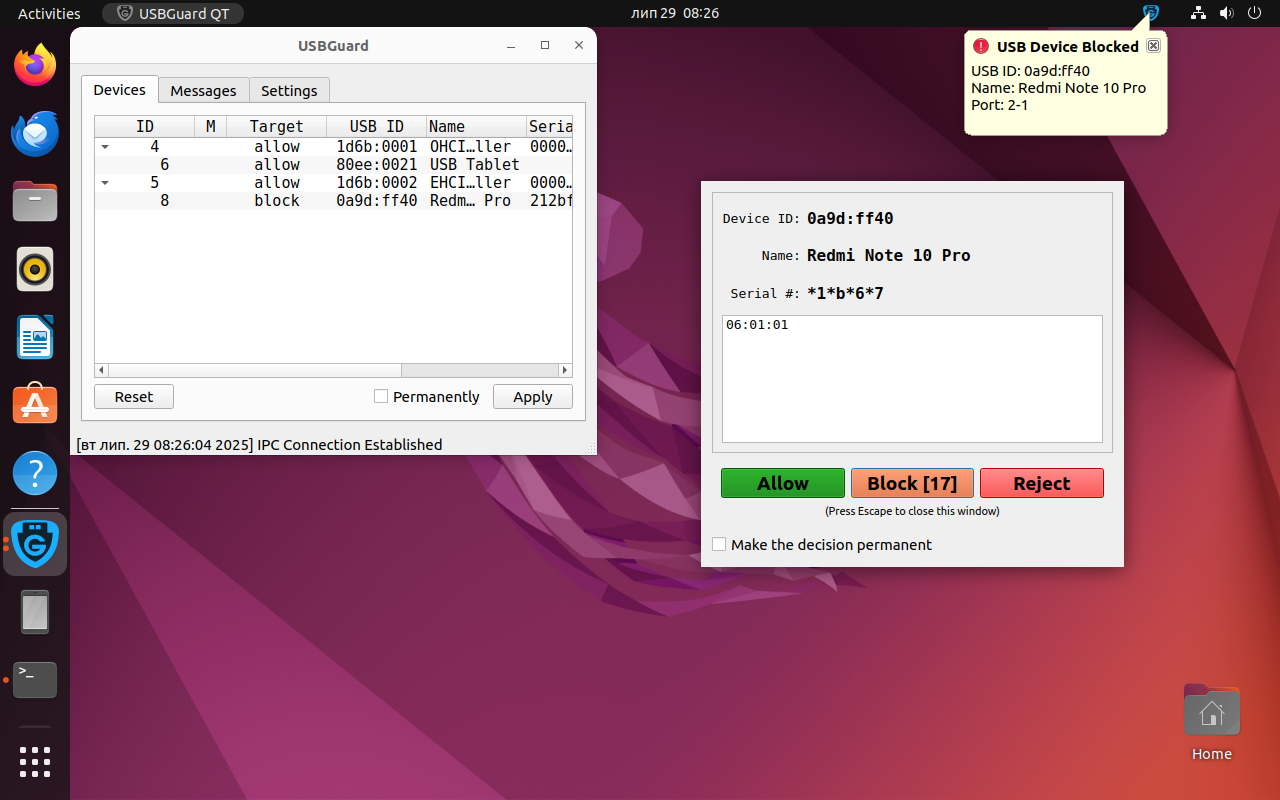This screenshot has width=1280, height=800.
Task: Open Firefox from the dock
Action: (x=35, y=66)
